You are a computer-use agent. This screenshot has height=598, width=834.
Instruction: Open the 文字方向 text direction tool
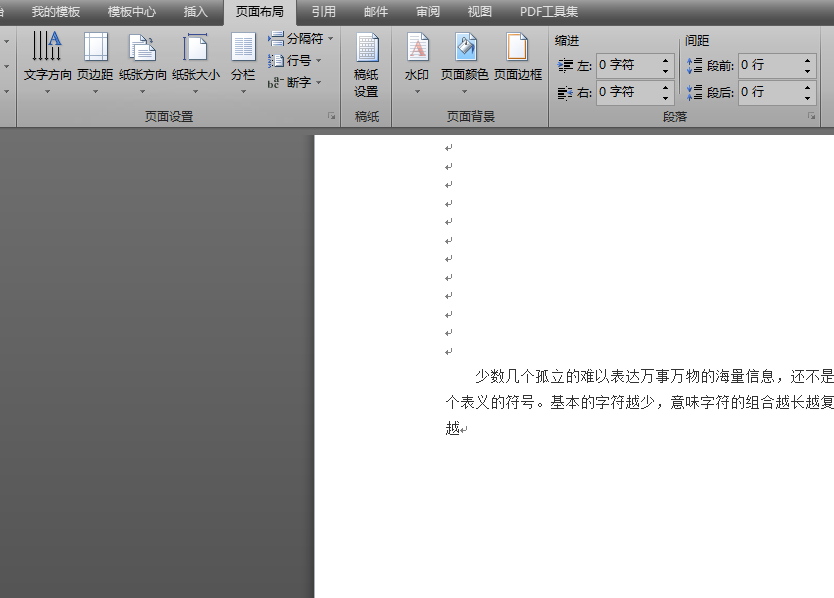(47, 63)
